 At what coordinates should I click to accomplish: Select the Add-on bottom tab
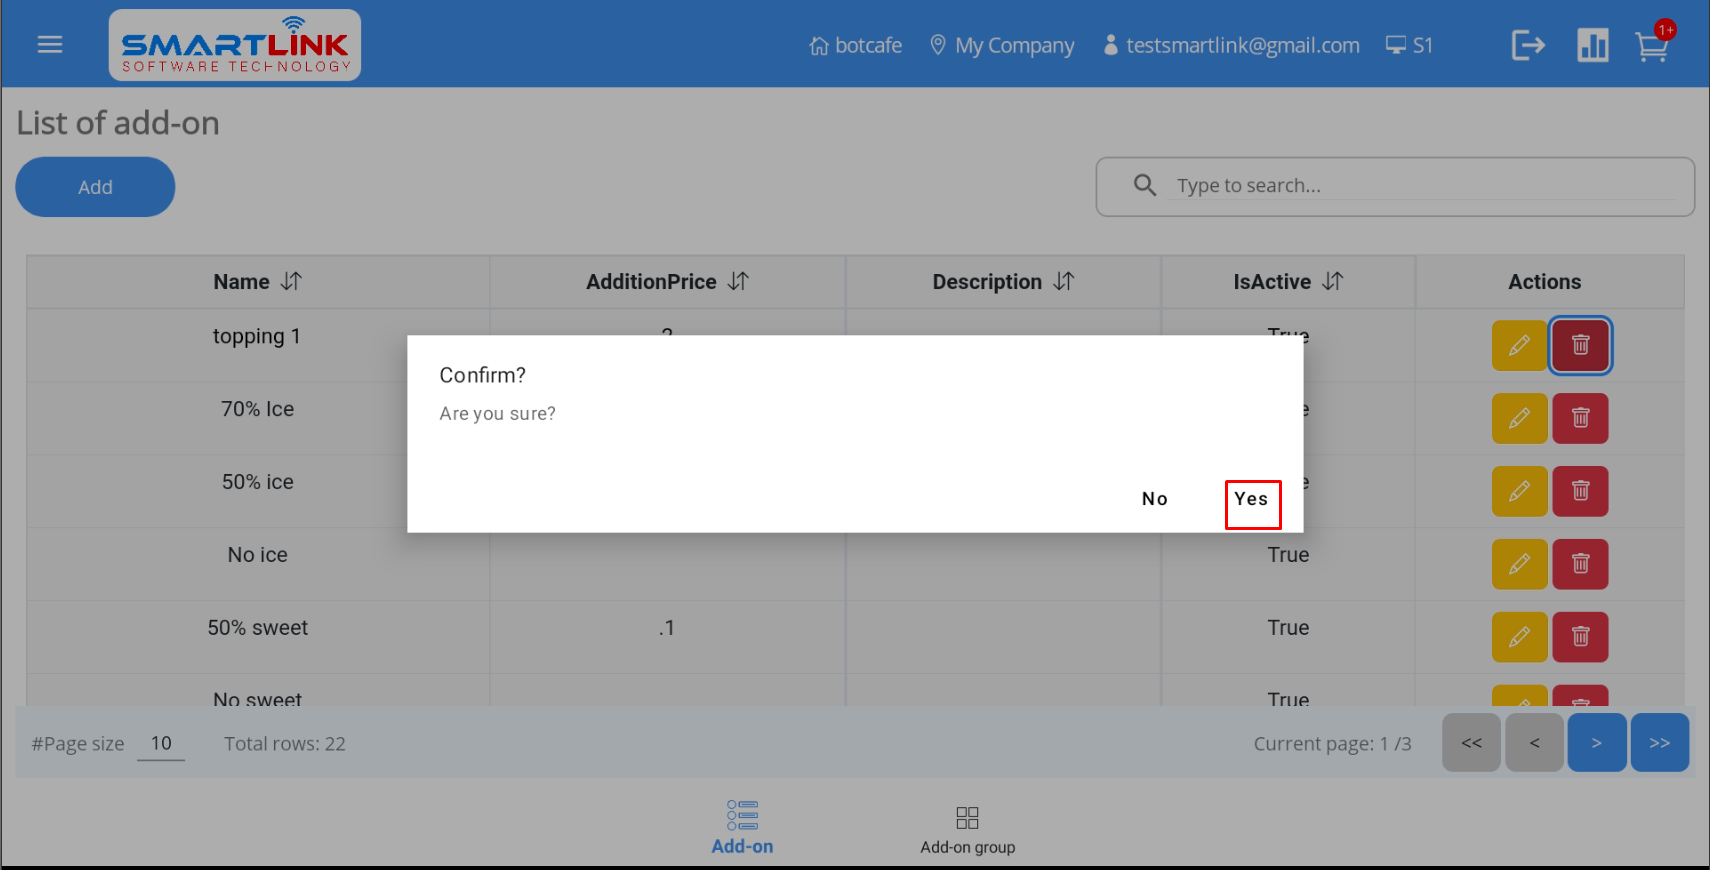pos(742,828)
